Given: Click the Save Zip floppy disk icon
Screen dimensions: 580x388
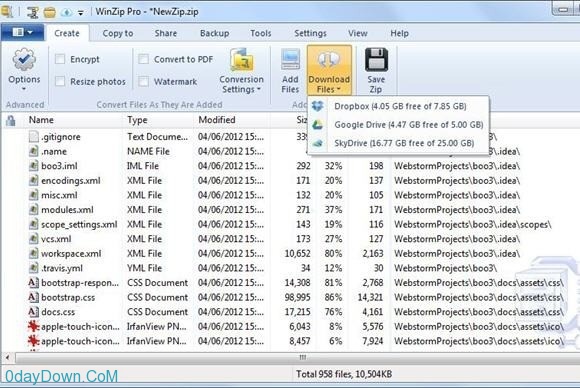Looking at the screenshot, I should point(376,60).
